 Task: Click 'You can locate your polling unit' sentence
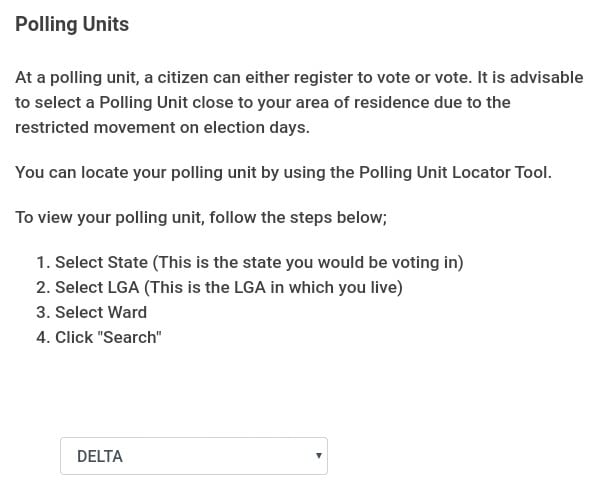283,172
